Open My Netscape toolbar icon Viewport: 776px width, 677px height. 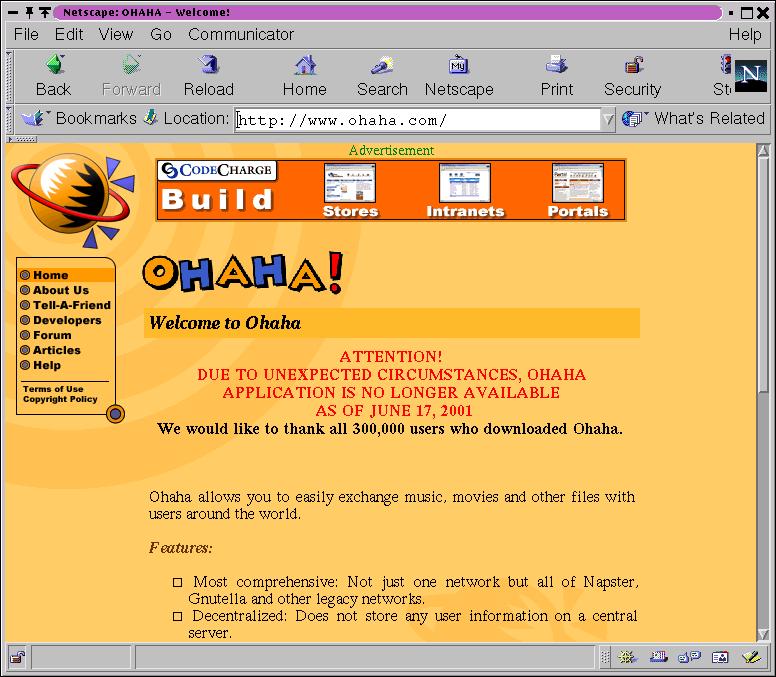click(x=458, y=64)
